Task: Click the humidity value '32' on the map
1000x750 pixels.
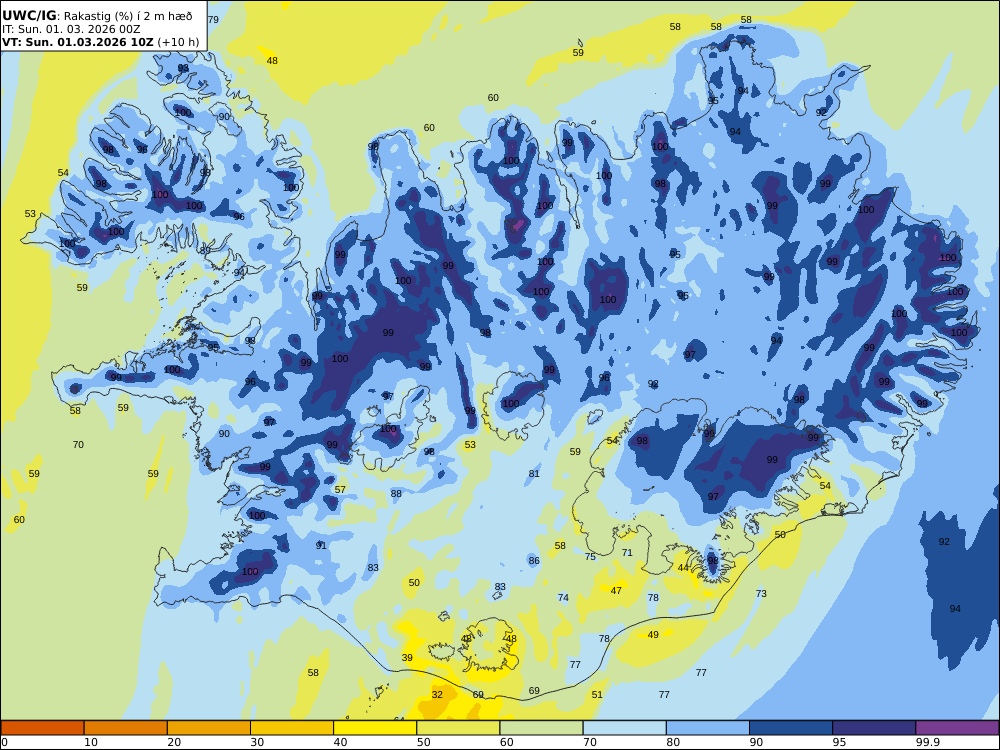Action: tap(437, 695)
